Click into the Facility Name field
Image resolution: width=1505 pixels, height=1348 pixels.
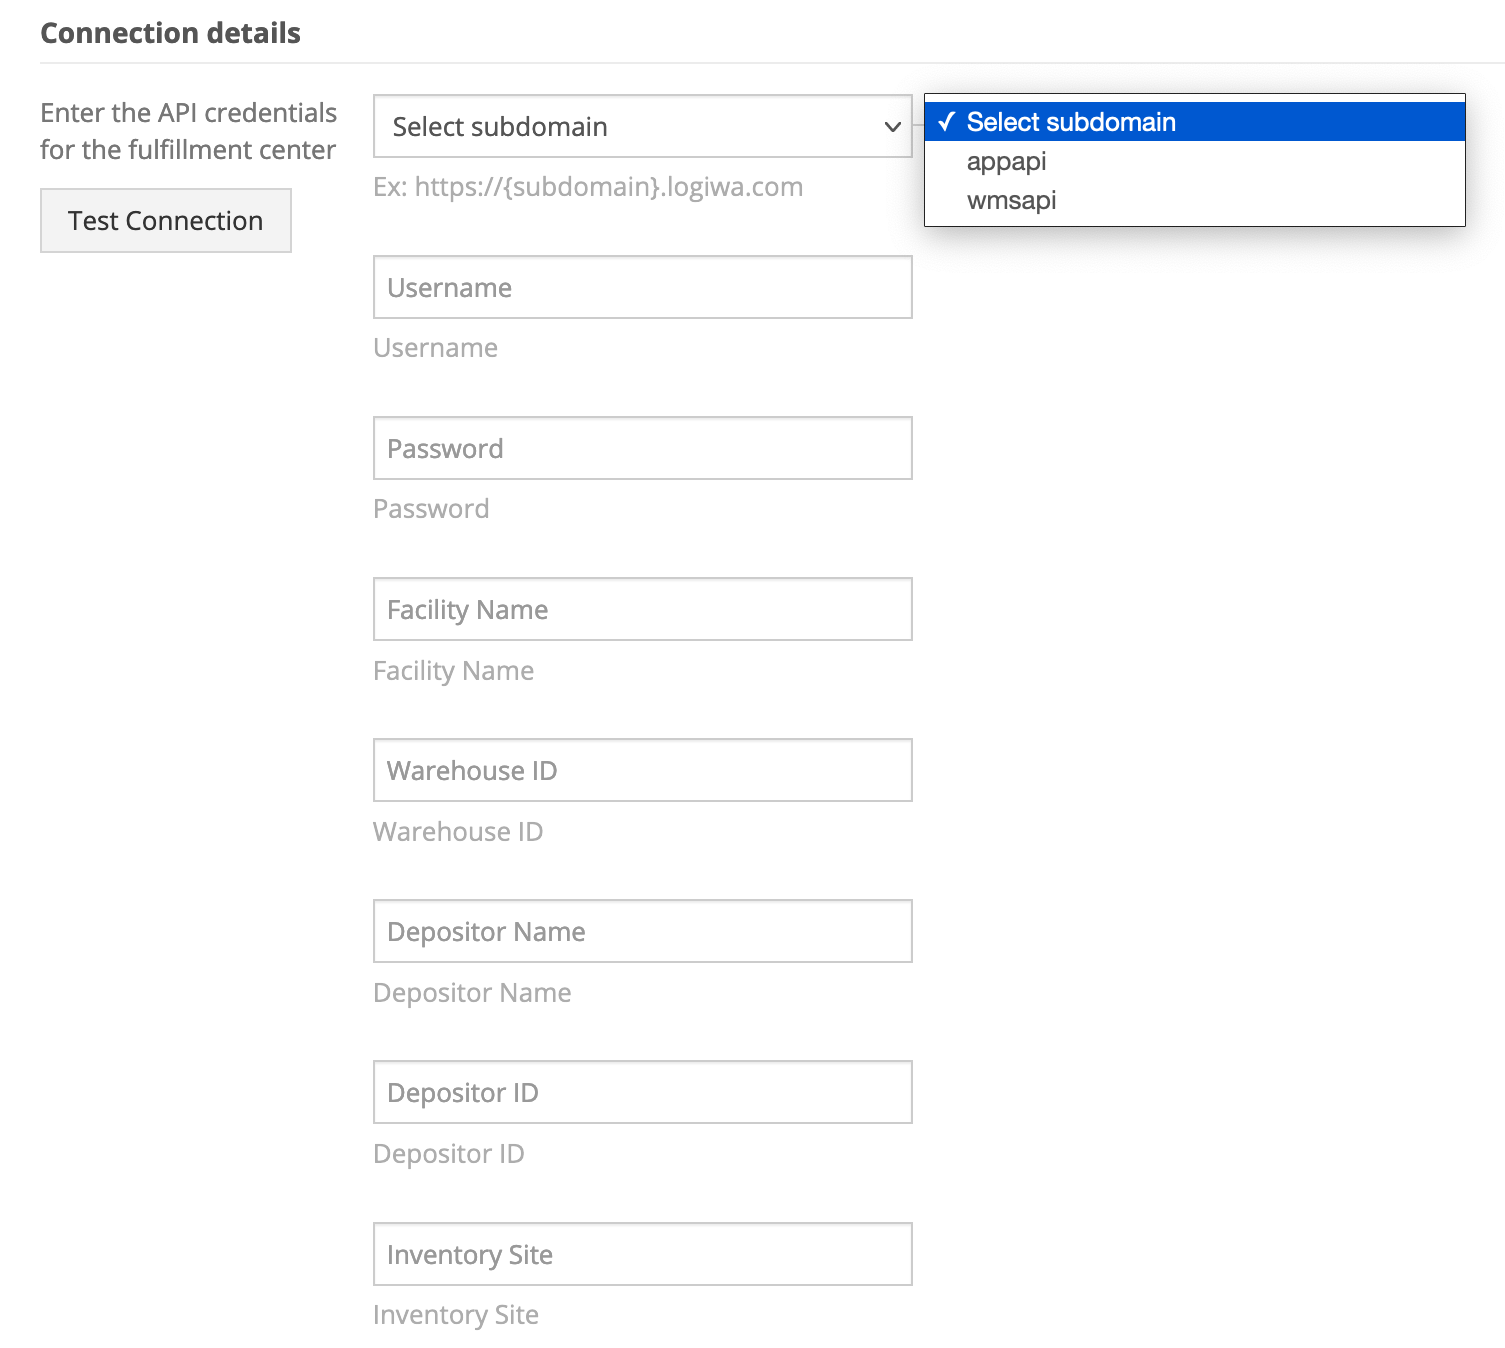point(642,609)
